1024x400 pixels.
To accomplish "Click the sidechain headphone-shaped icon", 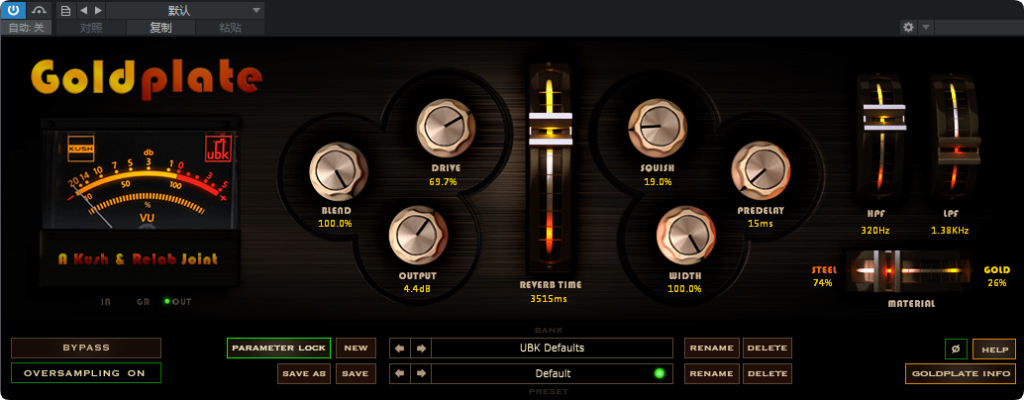I will (x=39, y=10).
